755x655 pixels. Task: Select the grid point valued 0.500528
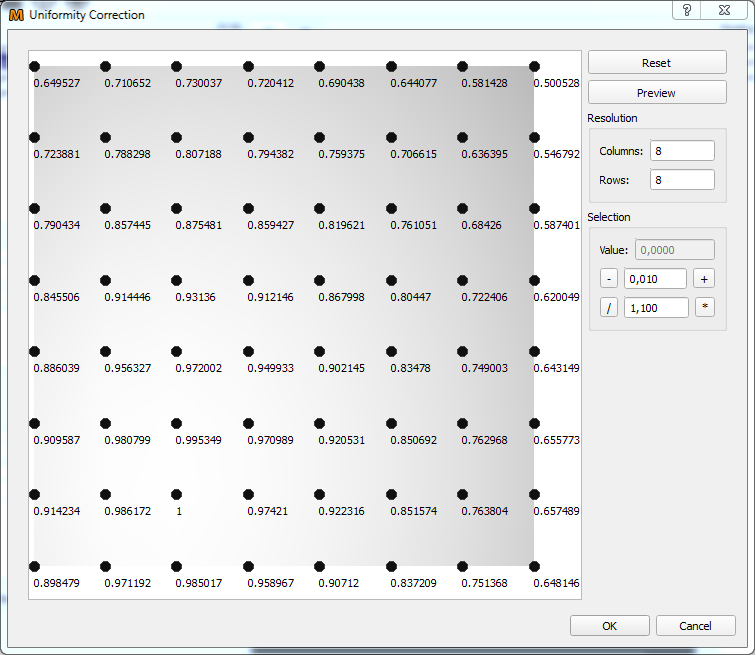point(534,66)
